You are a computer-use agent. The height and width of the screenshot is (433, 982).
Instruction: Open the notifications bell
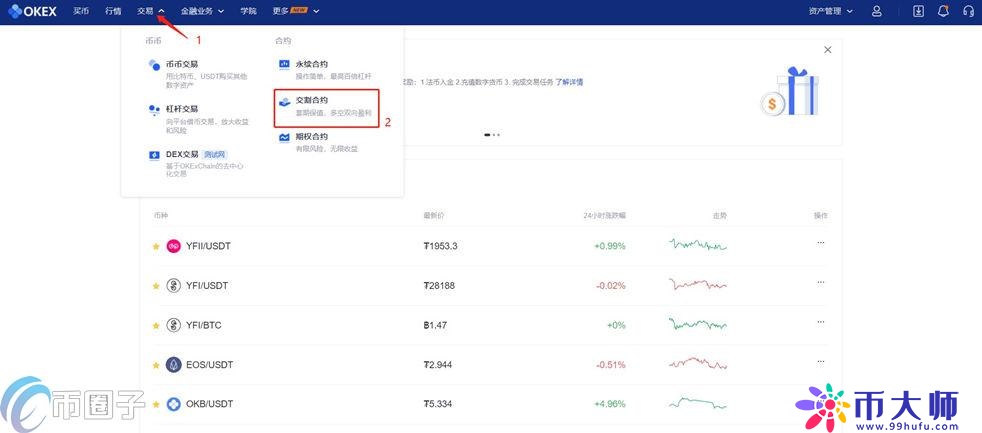[x=943, y=11]
